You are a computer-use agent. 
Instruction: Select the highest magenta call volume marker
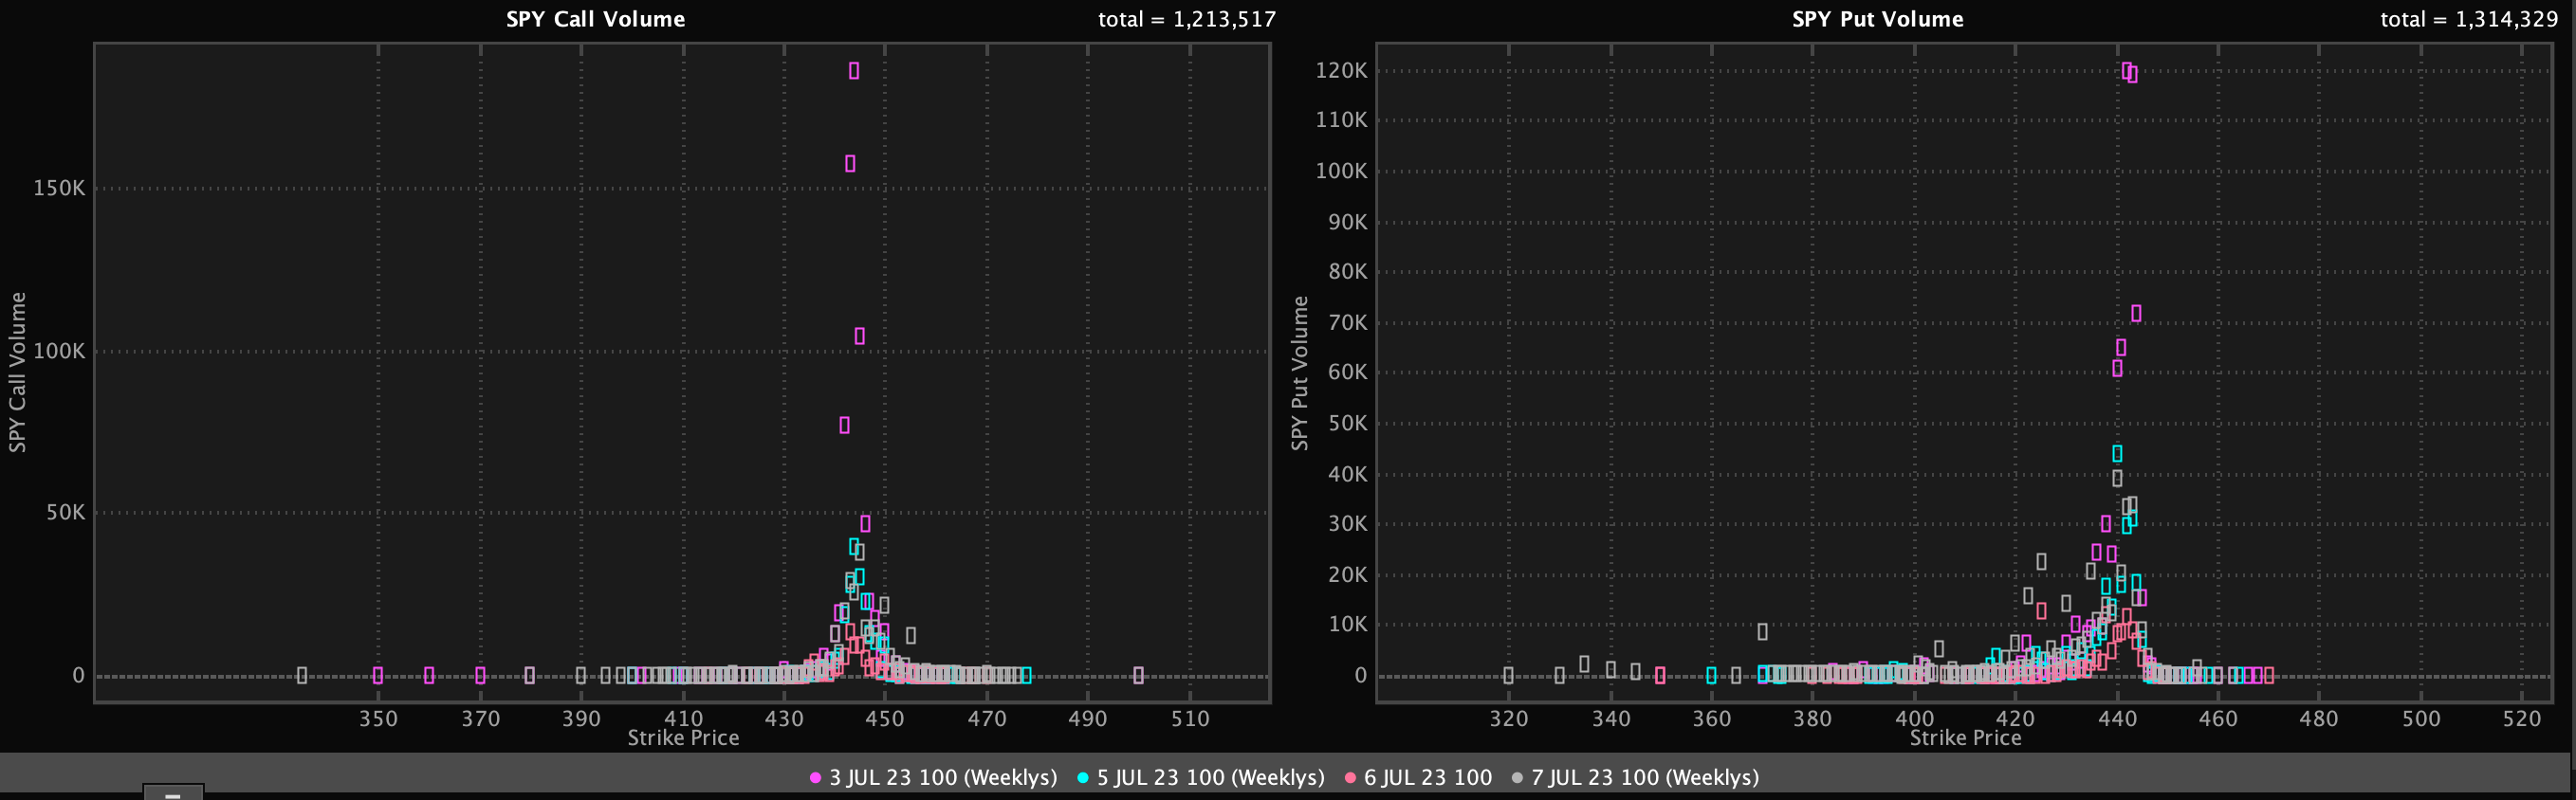tap(854, 71)
